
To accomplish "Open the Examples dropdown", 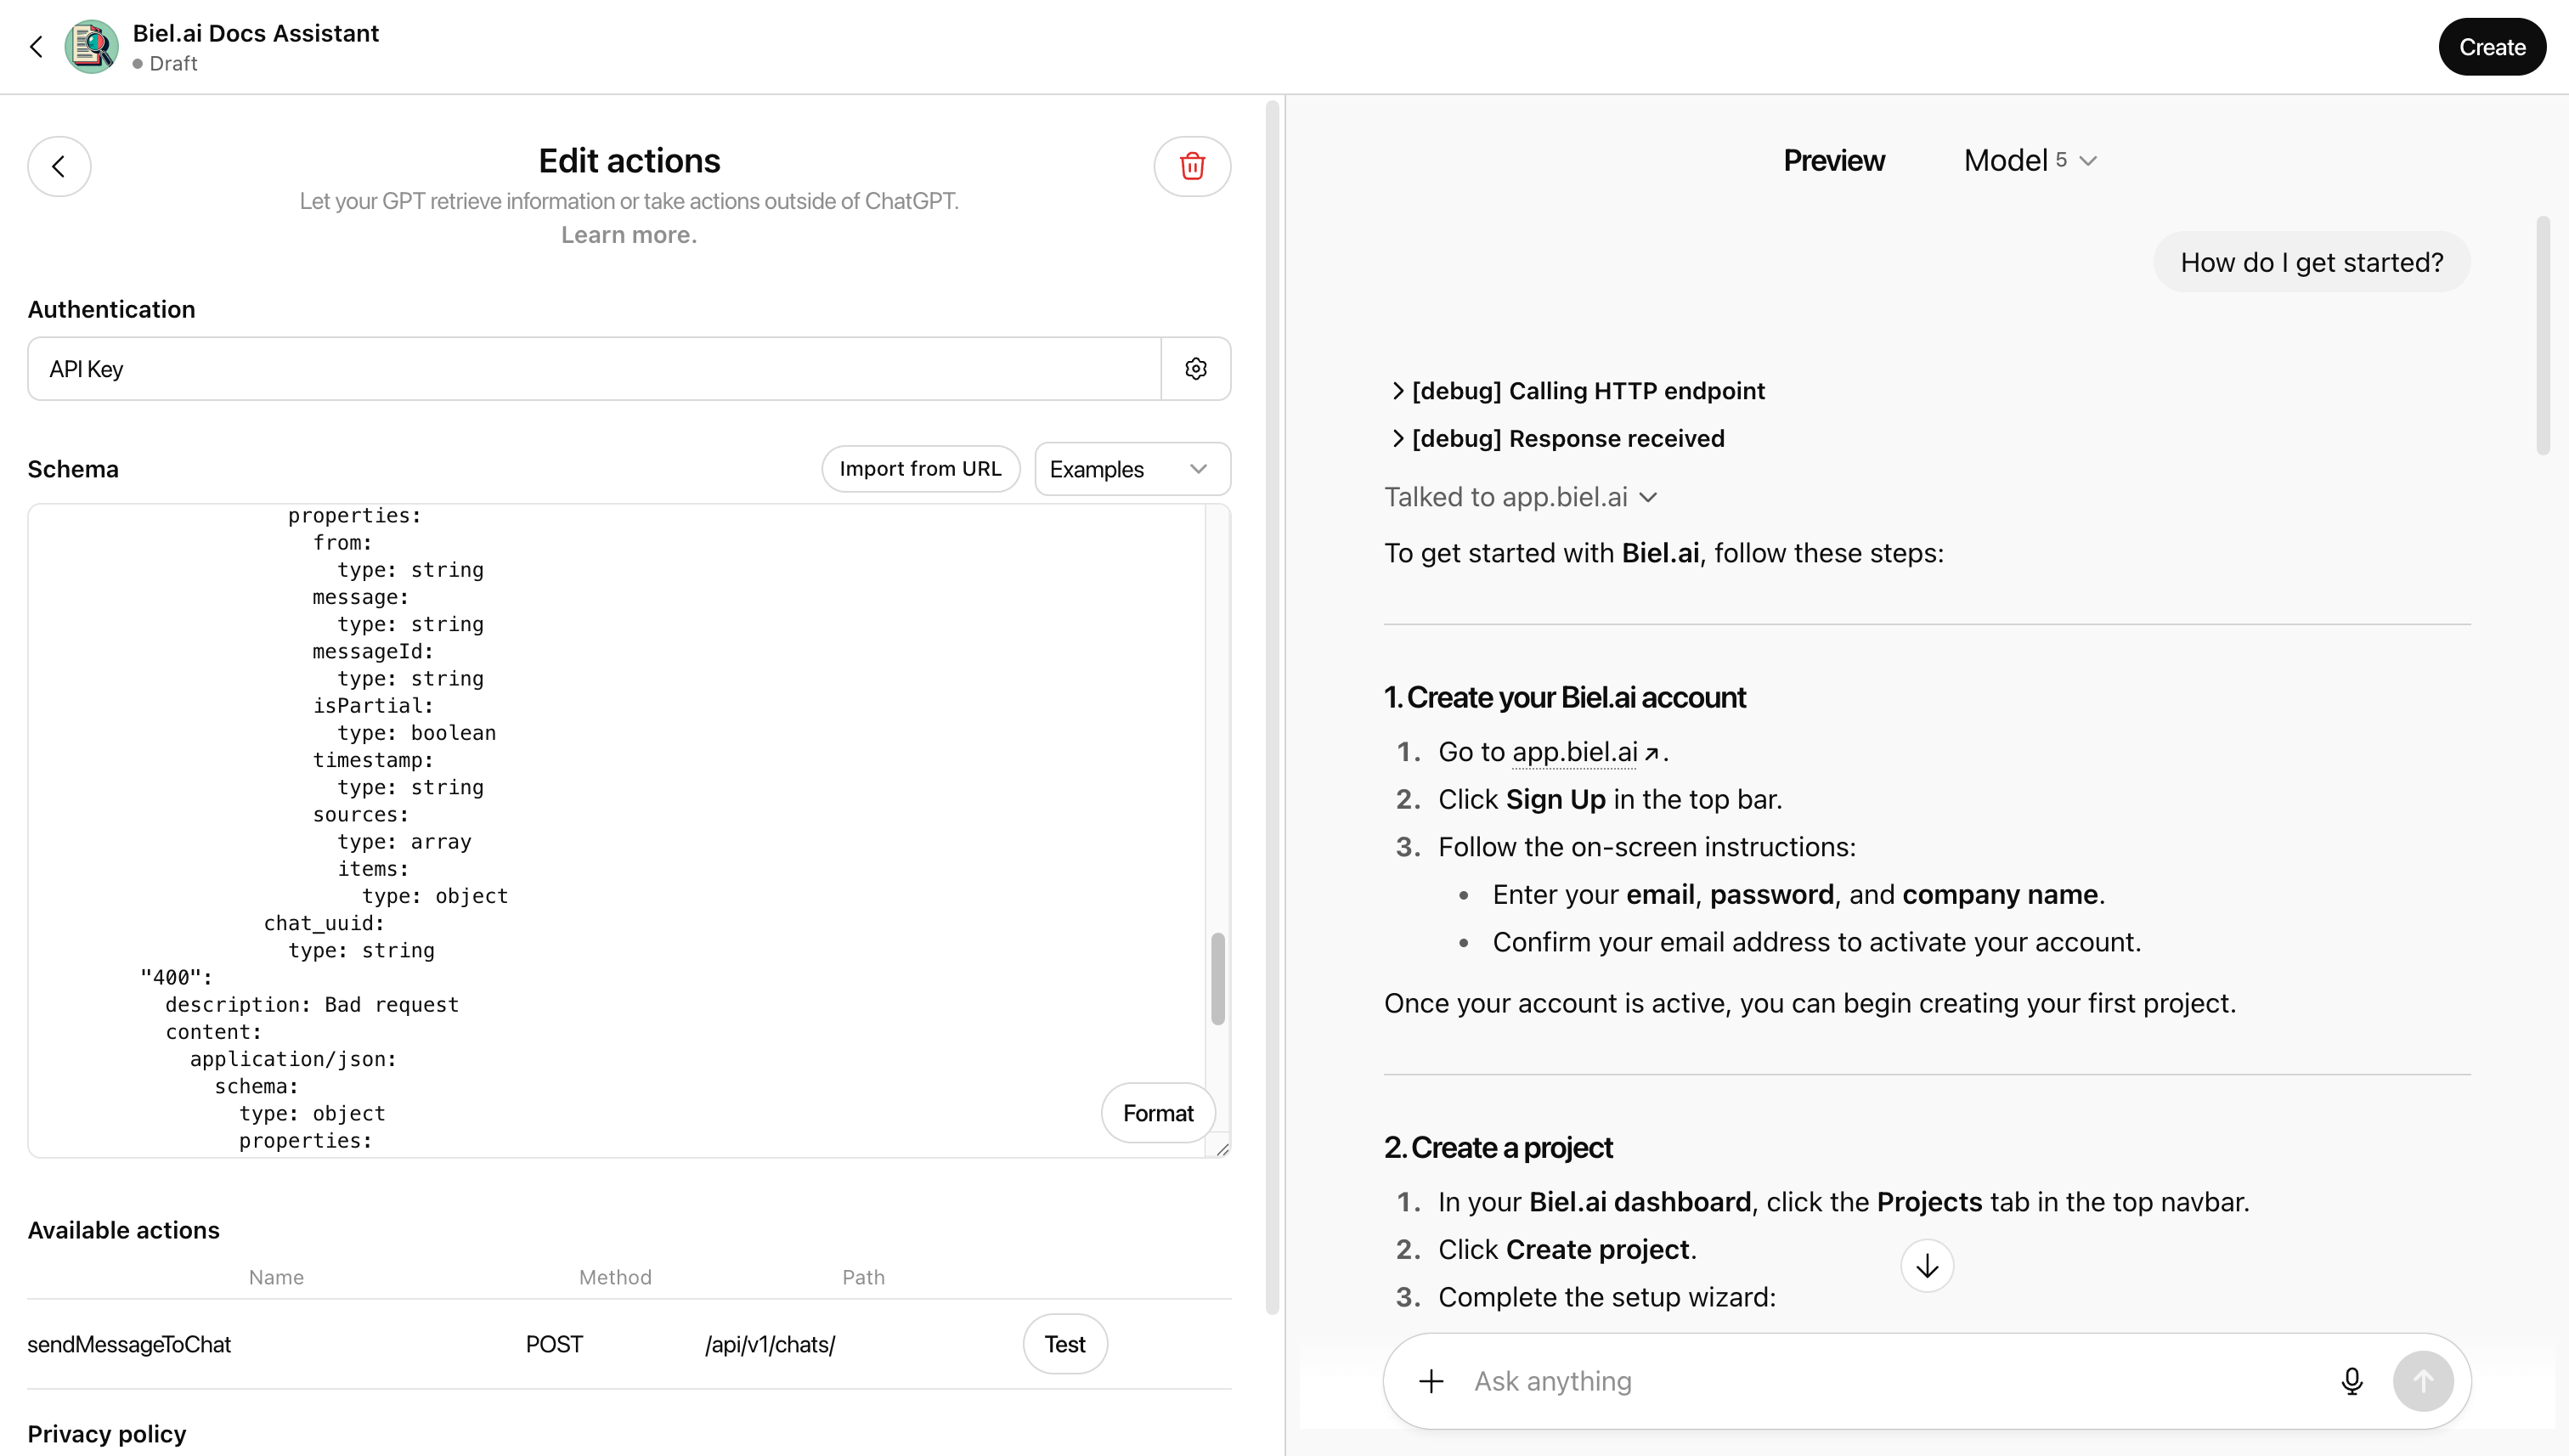I will click(x=1131, y=468).
